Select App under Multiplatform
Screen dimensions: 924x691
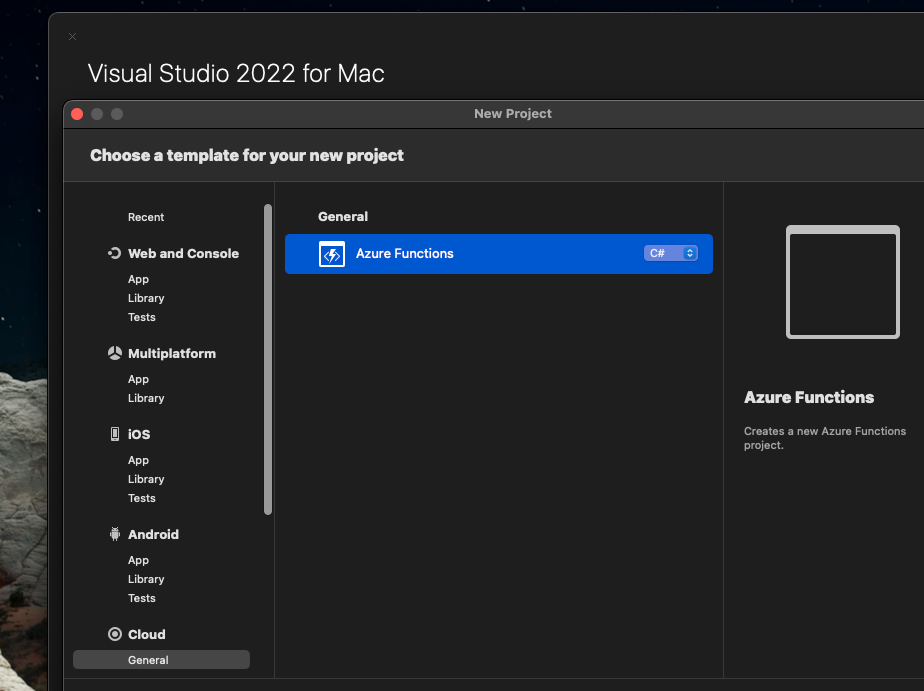(138, 379)
